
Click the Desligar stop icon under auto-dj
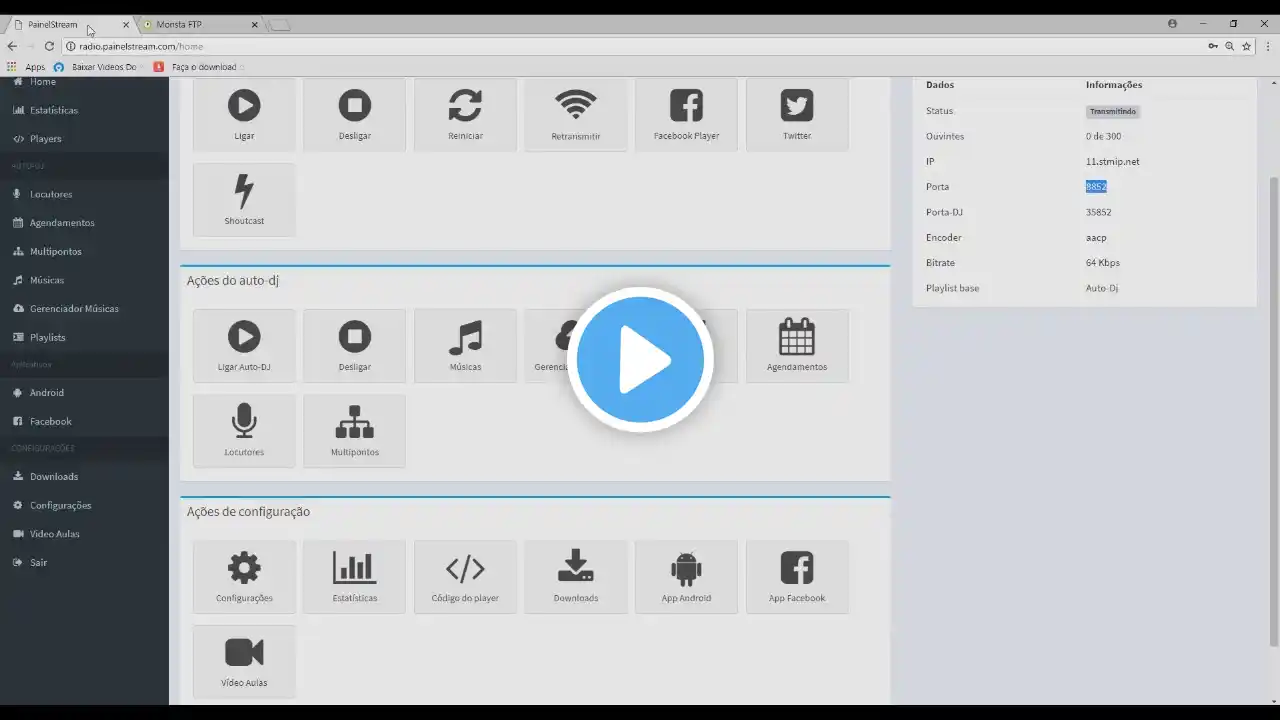coord(355,336)
